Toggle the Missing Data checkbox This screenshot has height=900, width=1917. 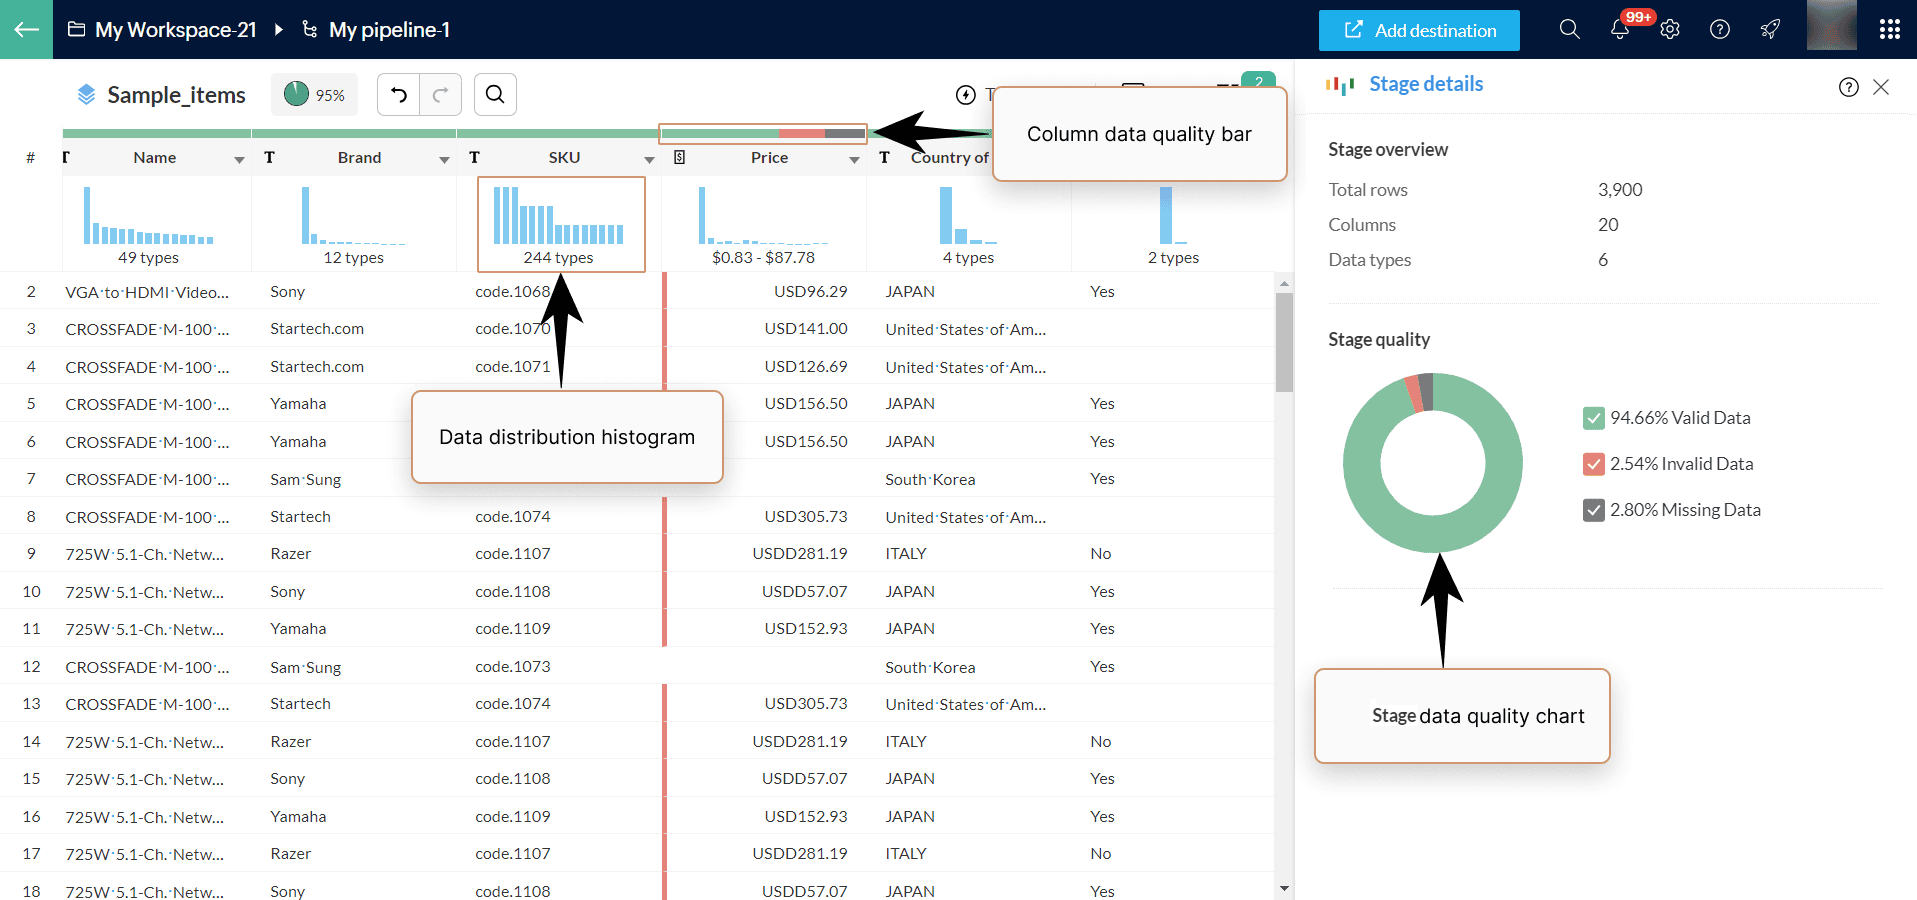point(1594,510)
